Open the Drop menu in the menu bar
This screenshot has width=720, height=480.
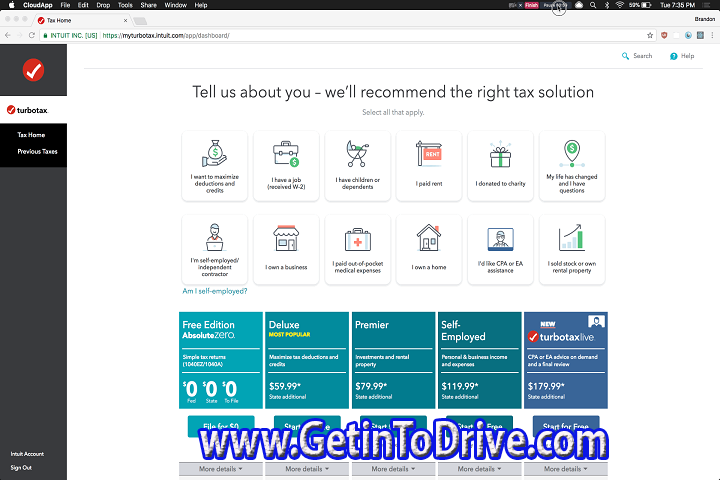click(103, 5)
